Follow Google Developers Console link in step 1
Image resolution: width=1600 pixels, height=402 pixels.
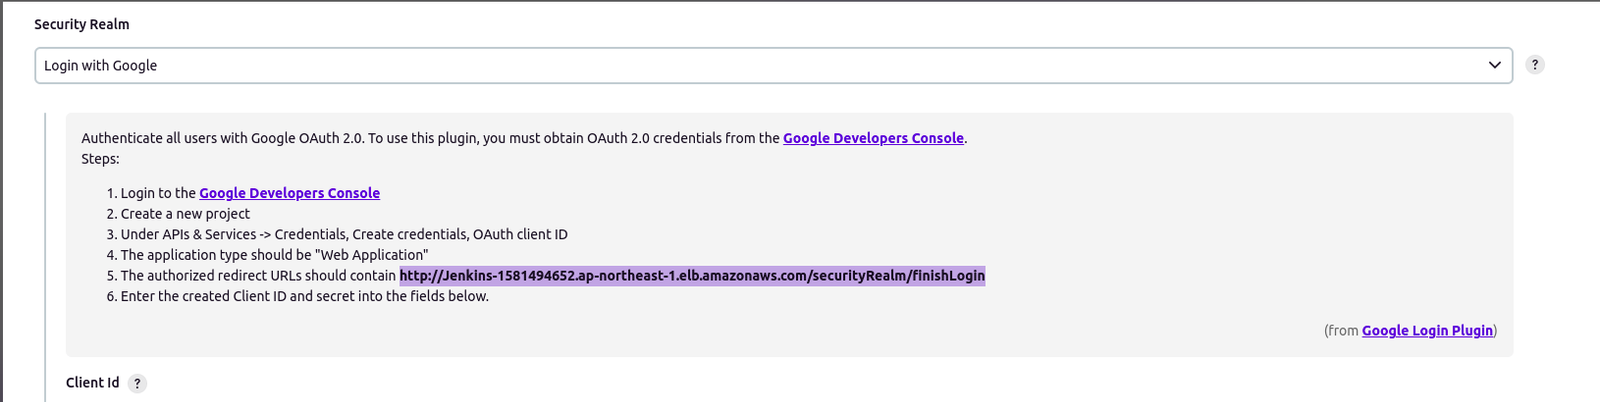(x=289, y=193)
